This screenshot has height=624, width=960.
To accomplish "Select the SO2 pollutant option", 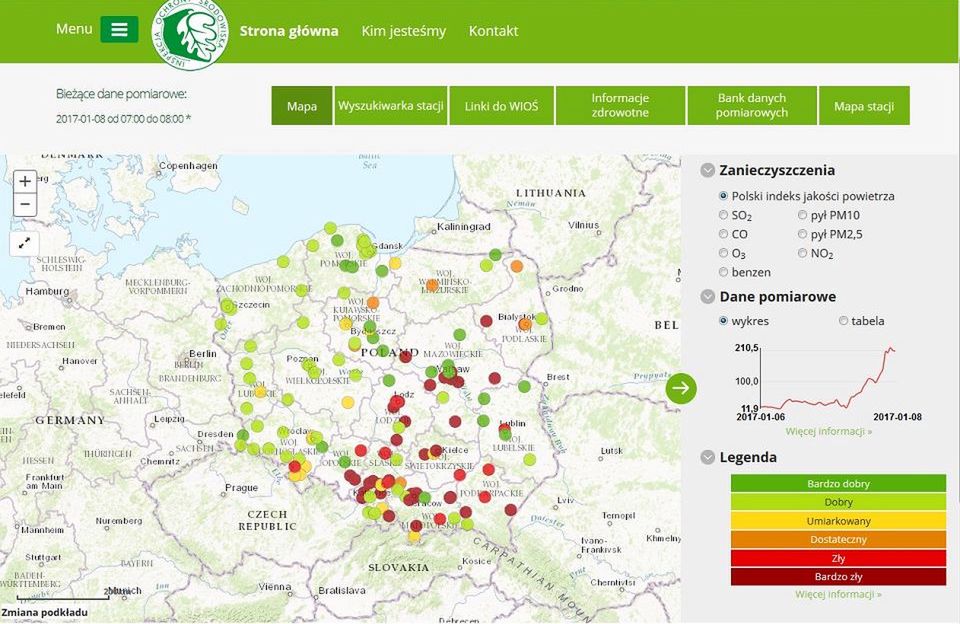I will coord(724,215).
